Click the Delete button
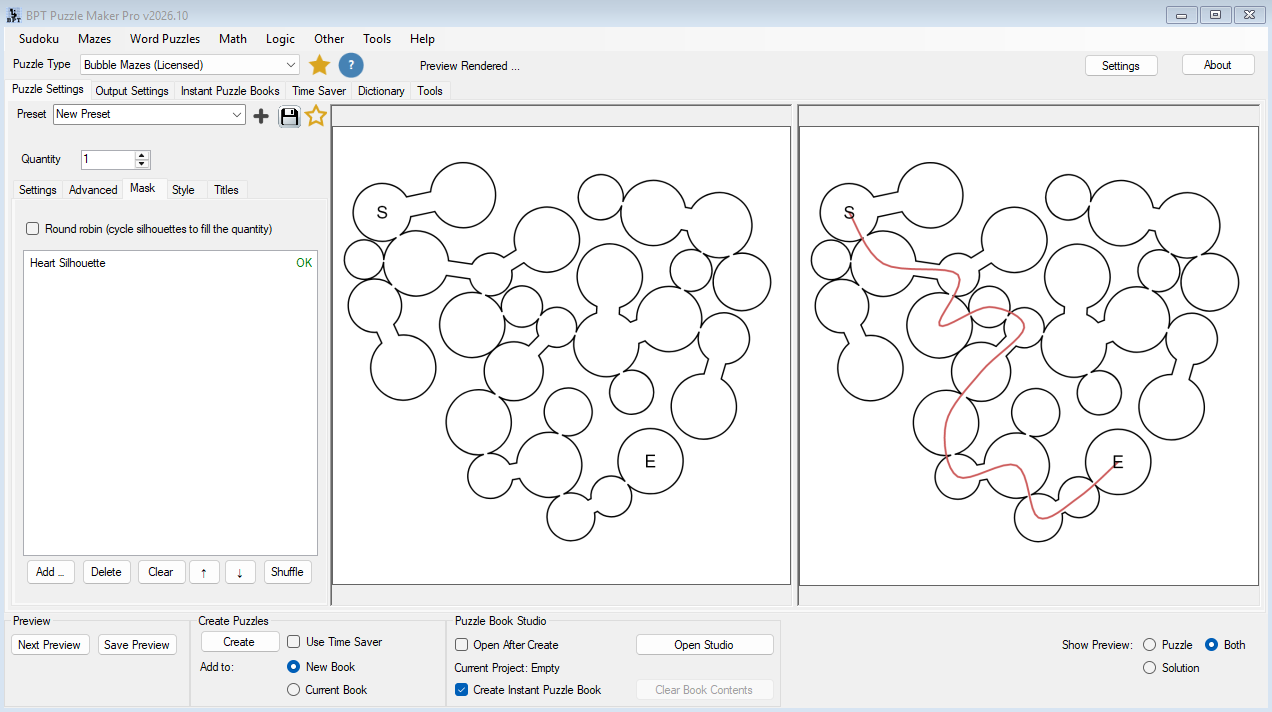The height and width of the screenshot is (712, 1272). tap(106, 572)
